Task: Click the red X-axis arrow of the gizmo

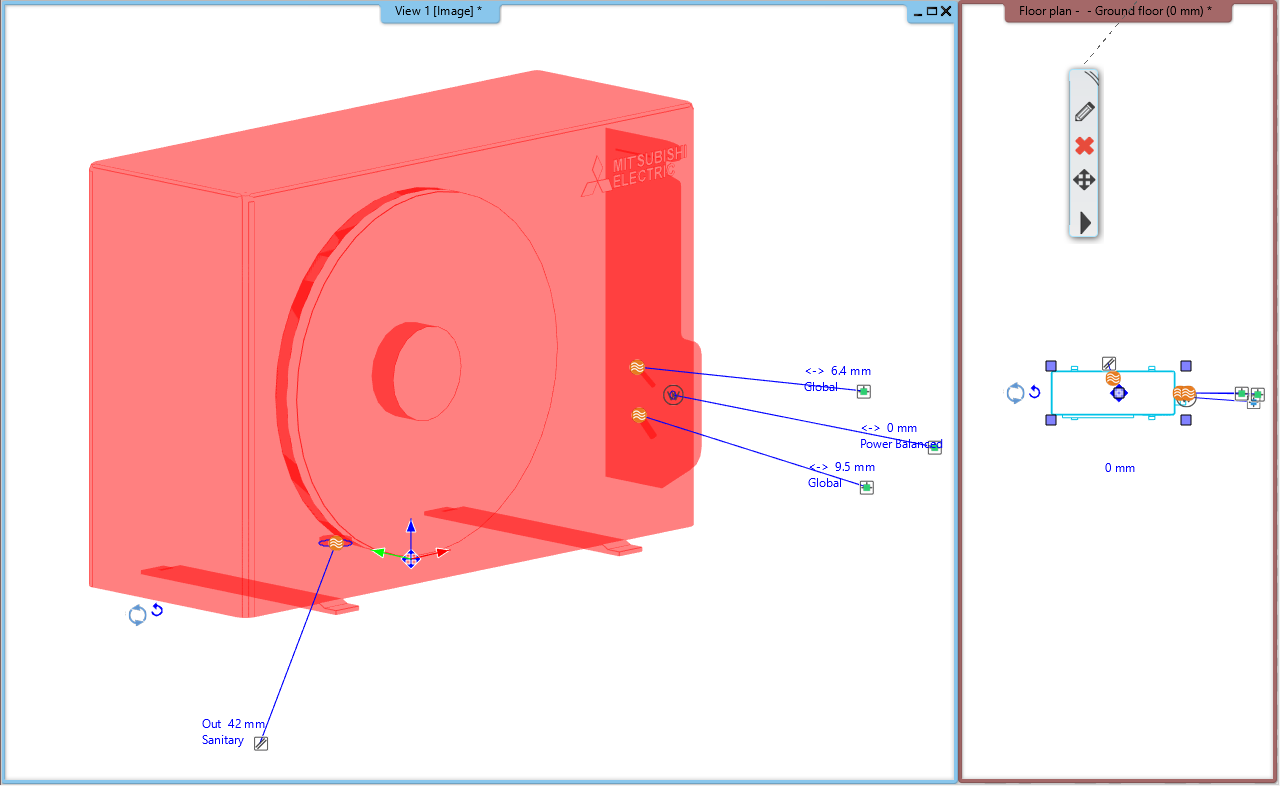Action: coord(440,551)
